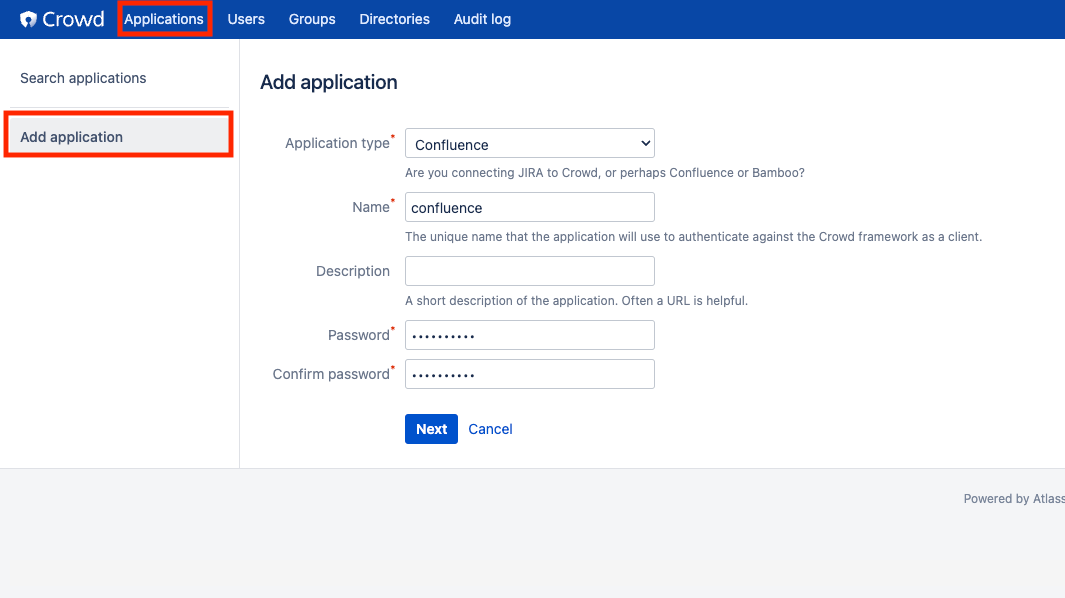Viewport: 1065px width, 598px height.
Task: Open the Applications menu in top bar
Action: point(164,19)
